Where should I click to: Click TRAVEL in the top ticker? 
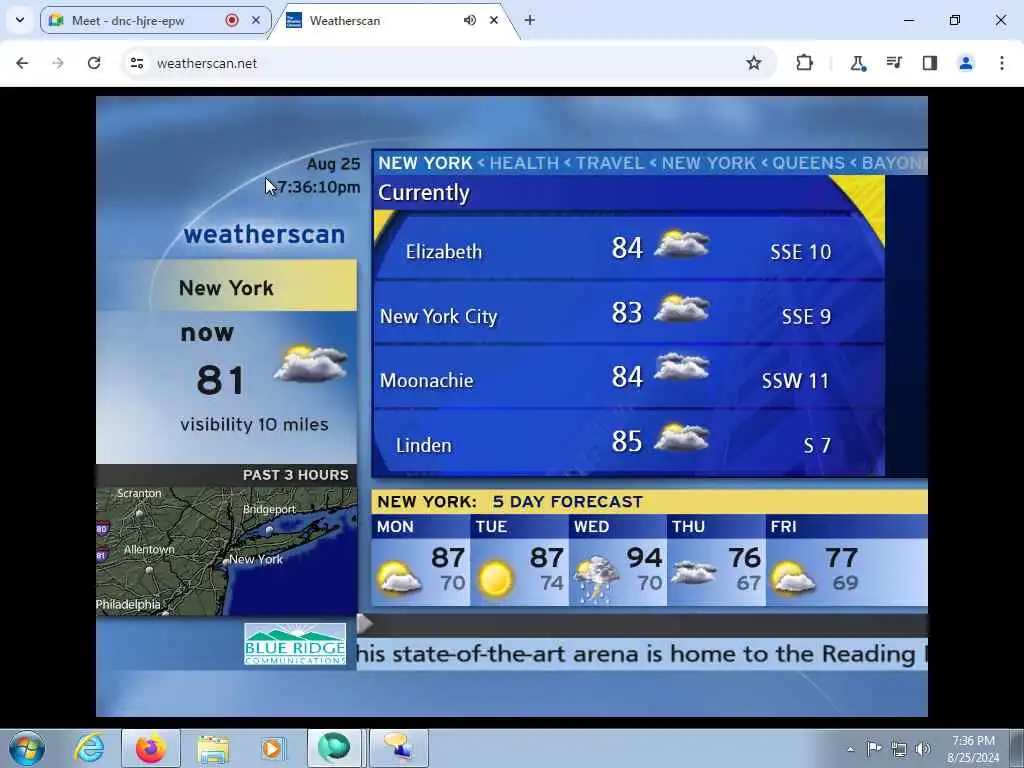[x=609, y=163]
